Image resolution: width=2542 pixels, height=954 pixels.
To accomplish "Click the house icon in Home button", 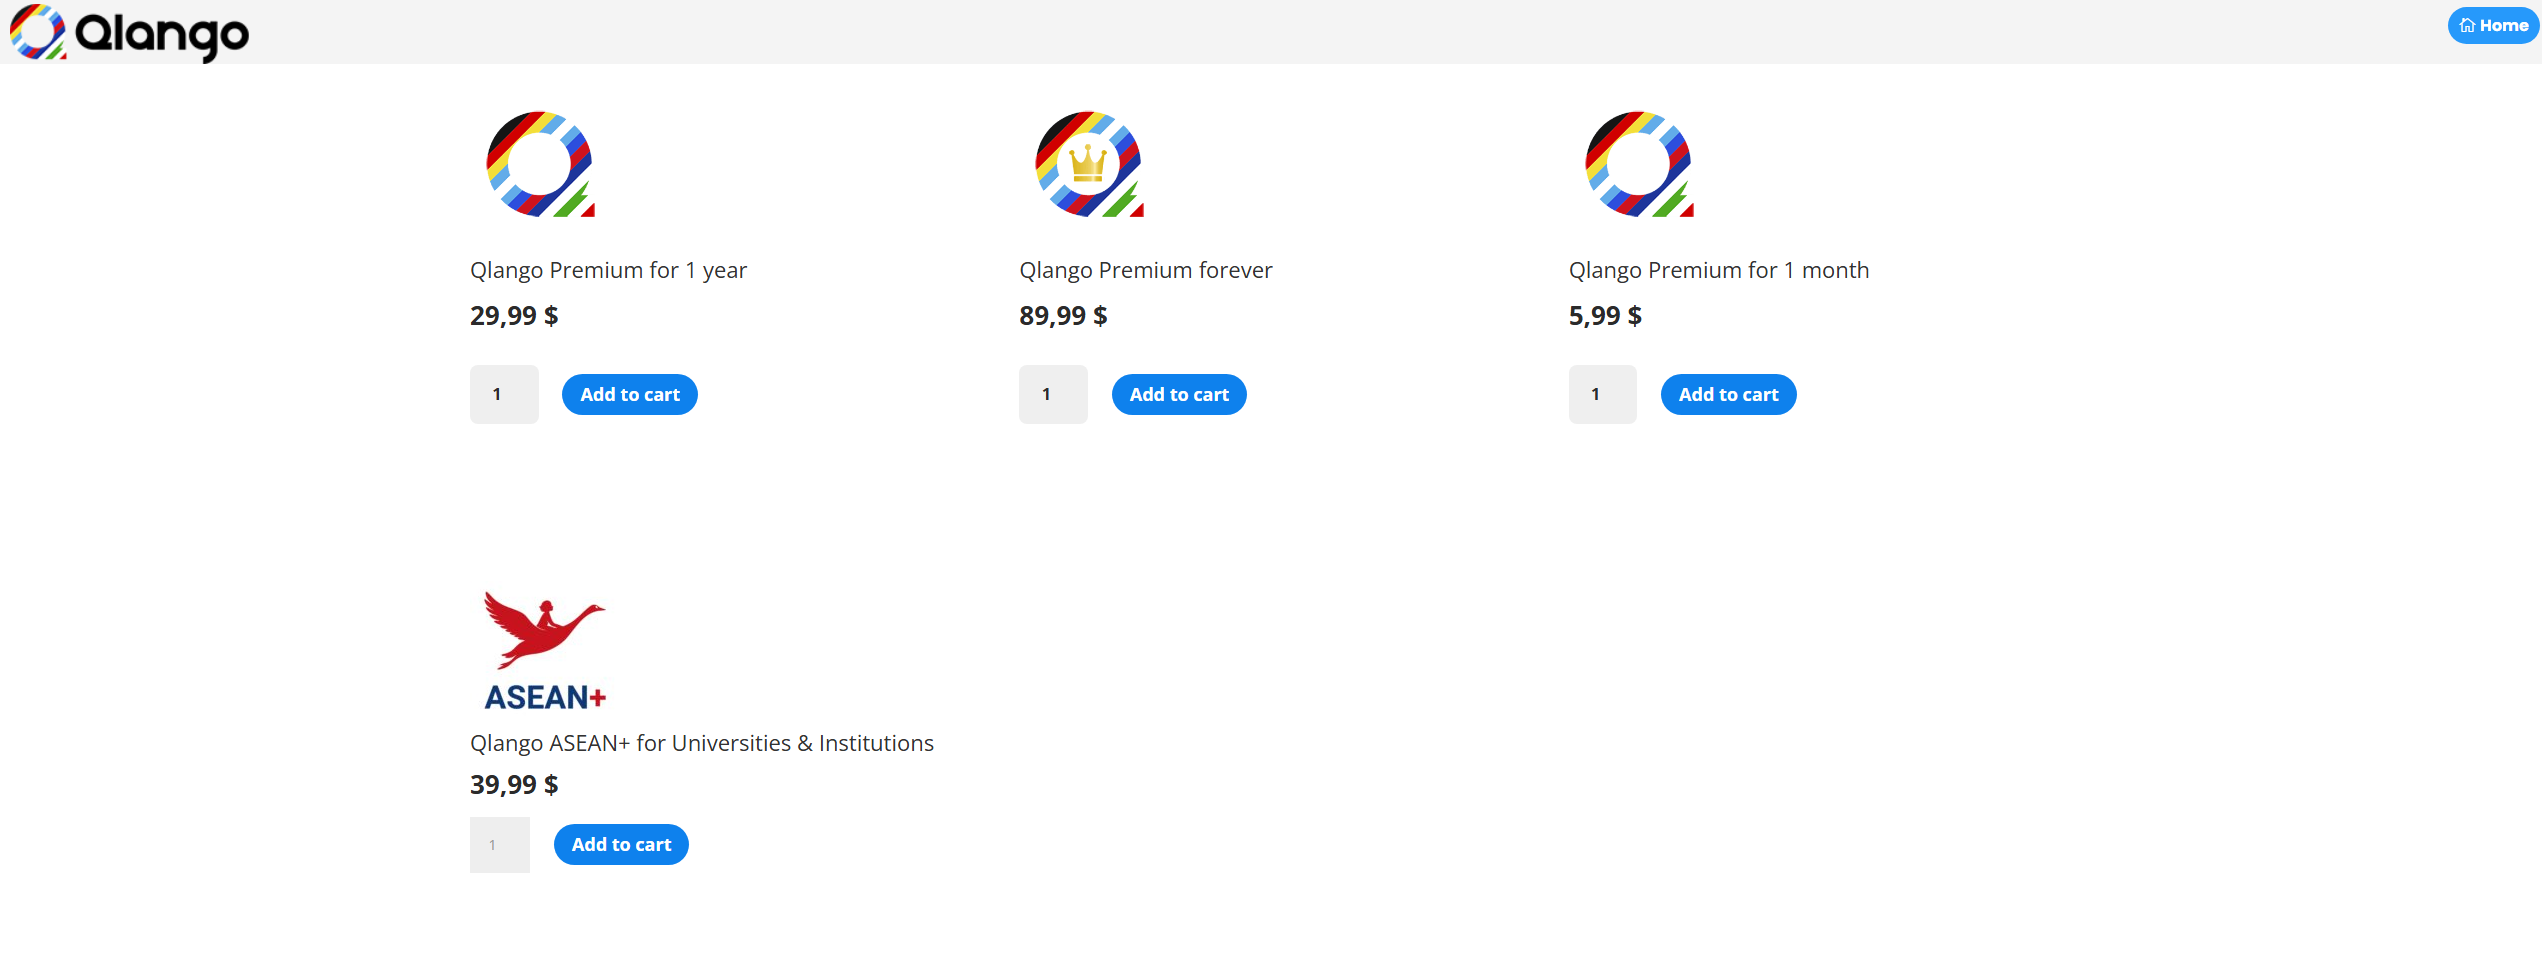I will pos(2467,26).
